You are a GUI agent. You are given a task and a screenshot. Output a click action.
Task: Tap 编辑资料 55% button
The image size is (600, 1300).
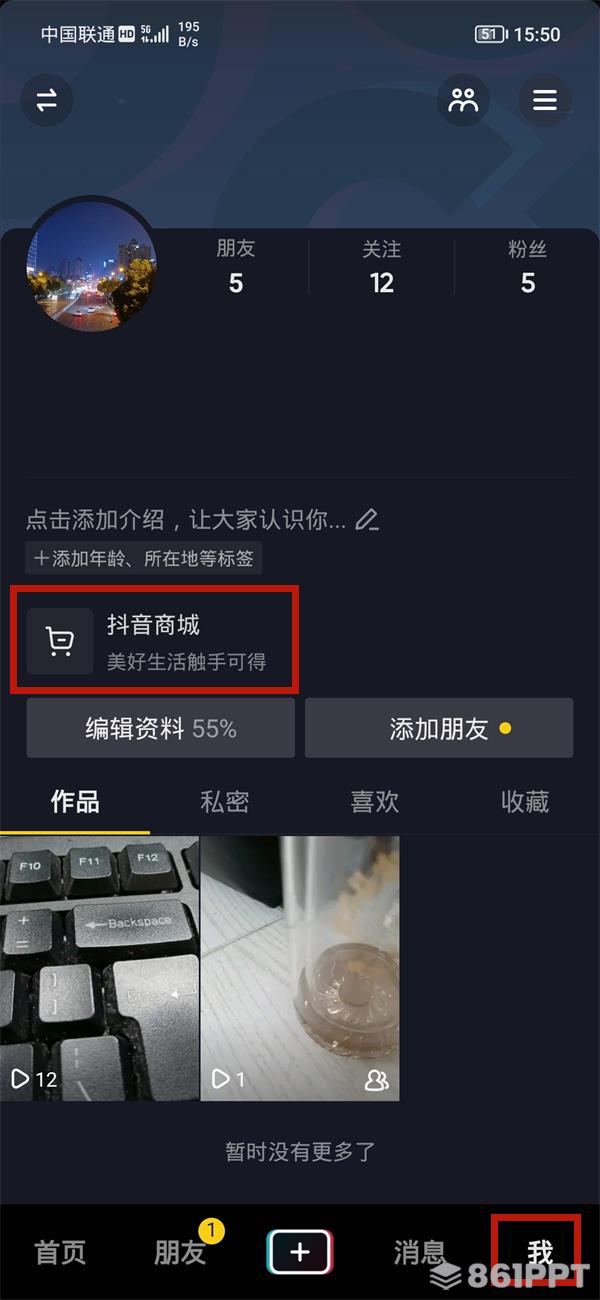[161, 728]
